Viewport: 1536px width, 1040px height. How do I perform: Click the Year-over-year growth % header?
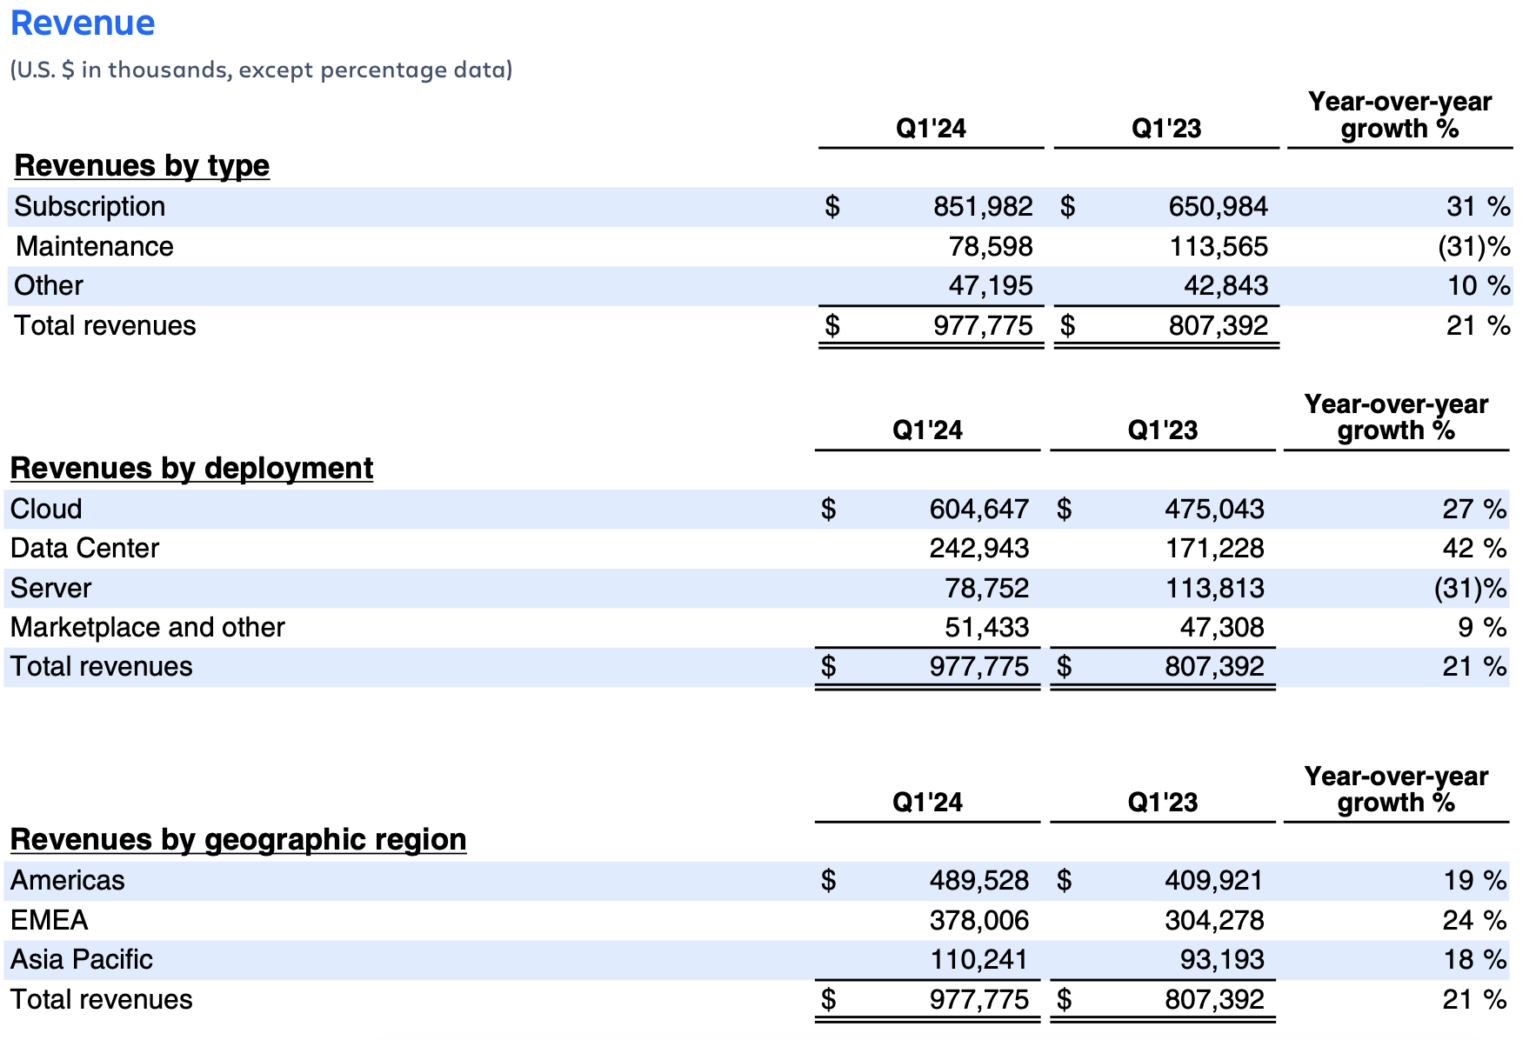coord(1399,115)
